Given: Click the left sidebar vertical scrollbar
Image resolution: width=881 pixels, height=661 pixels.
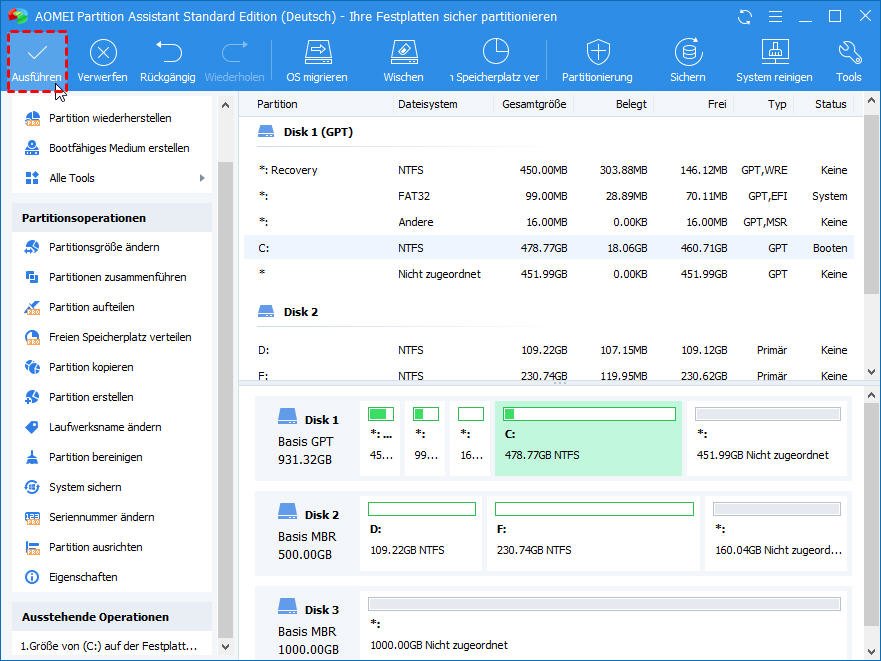Looking at the screenshot, I should (x=226, y=400).
